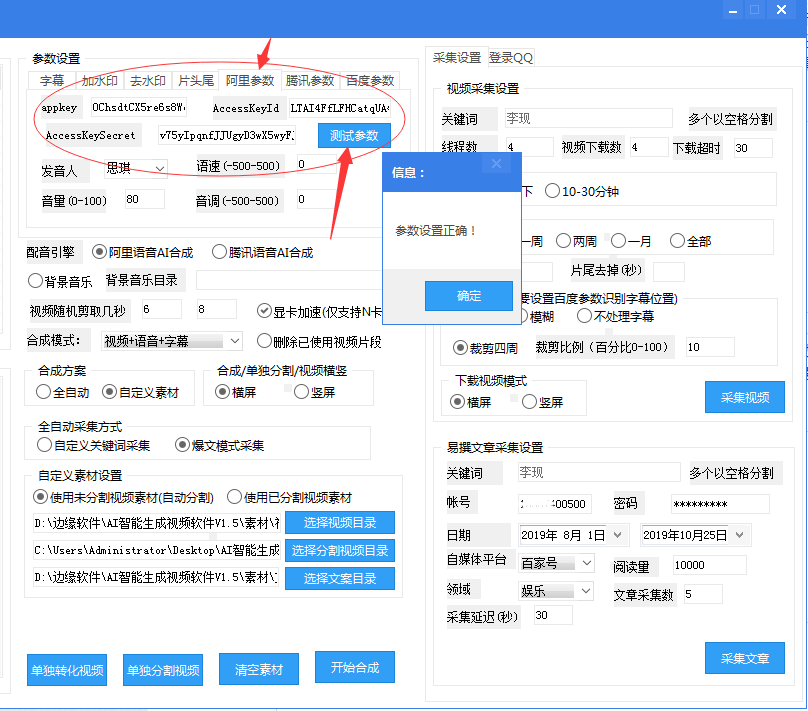
Task: Click the 测试参数 button
Action: (354, 136)
